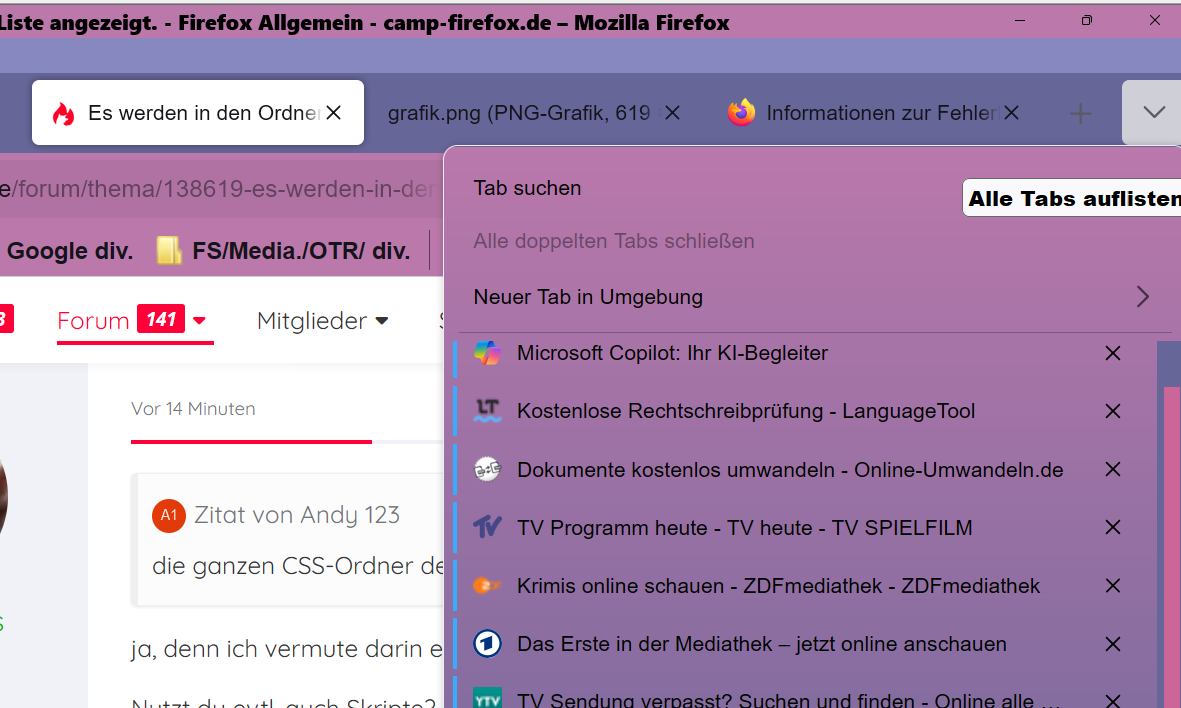Click the Das Erste favicon
Viewport: 1181px width, 708px height.
(x=487, y=644)
